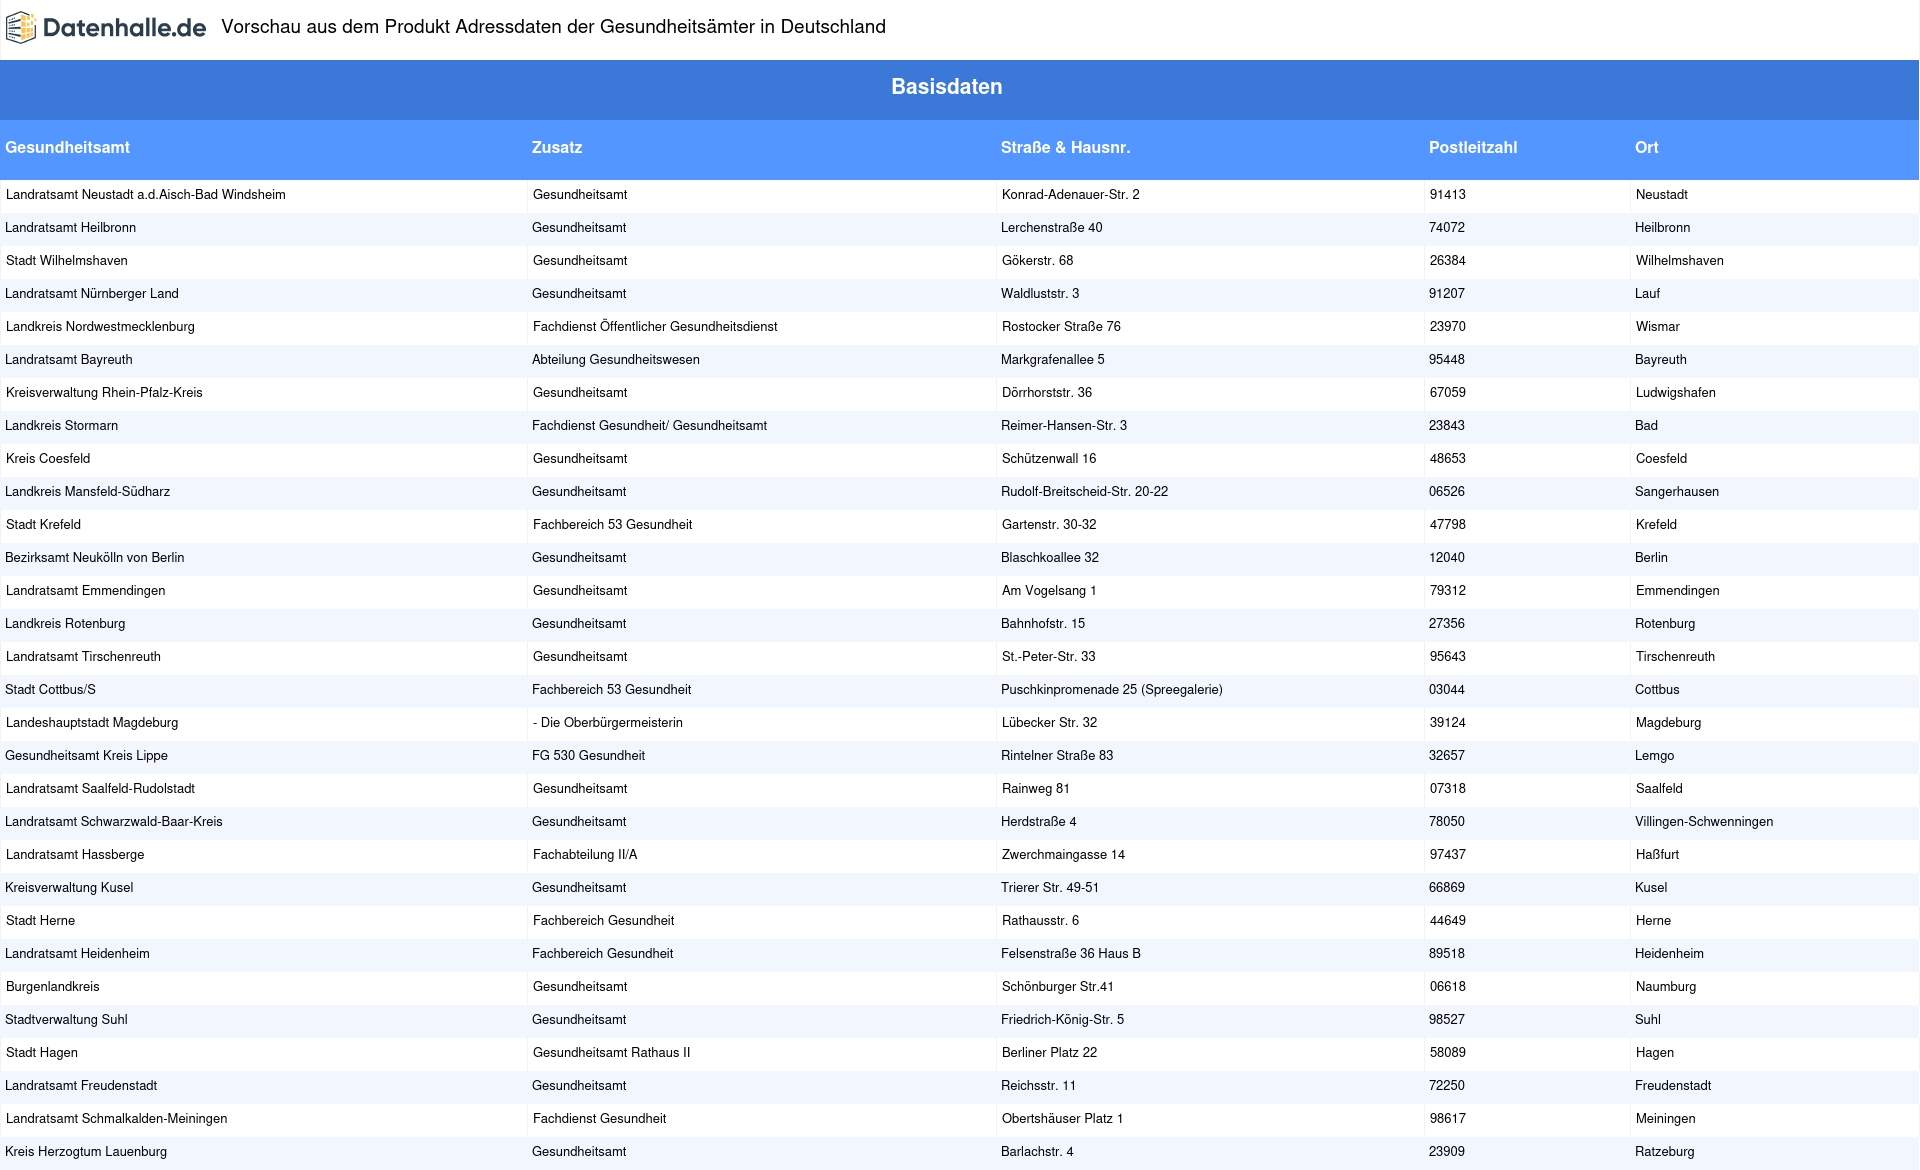Click Landratsamt Schwarzwald-Baar-Kreis cell

[114, 822]
